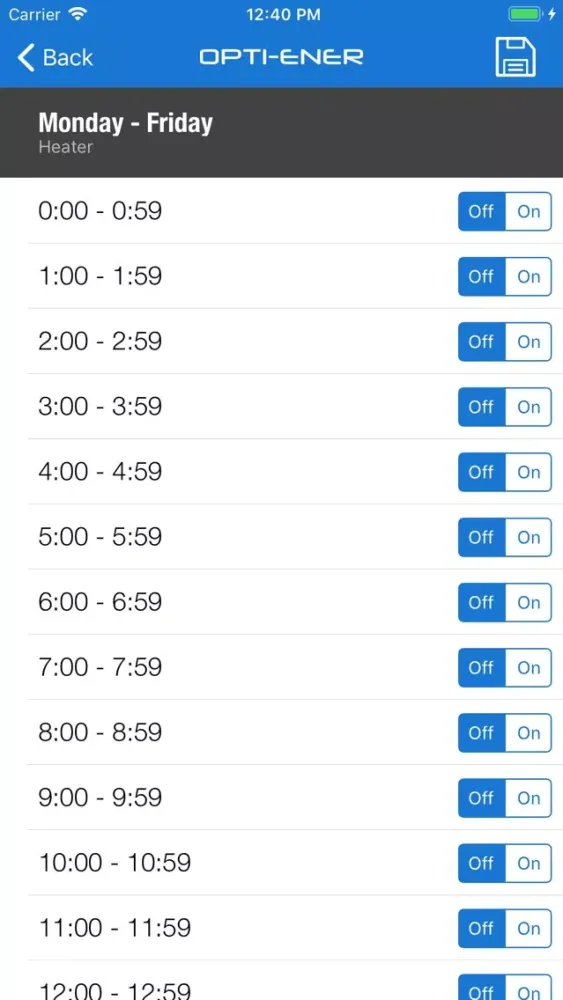Image resolution: width=563 pixels, height=1000 pixels.
Task: Go Back to previous screen
Action: [x=55, y=57]
